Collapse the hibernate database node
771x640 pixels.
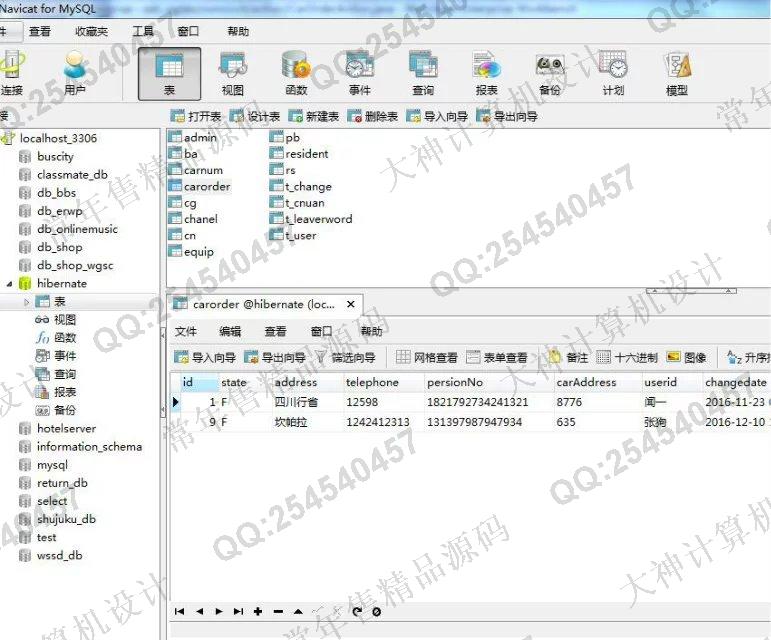click(x=9, y=284)
